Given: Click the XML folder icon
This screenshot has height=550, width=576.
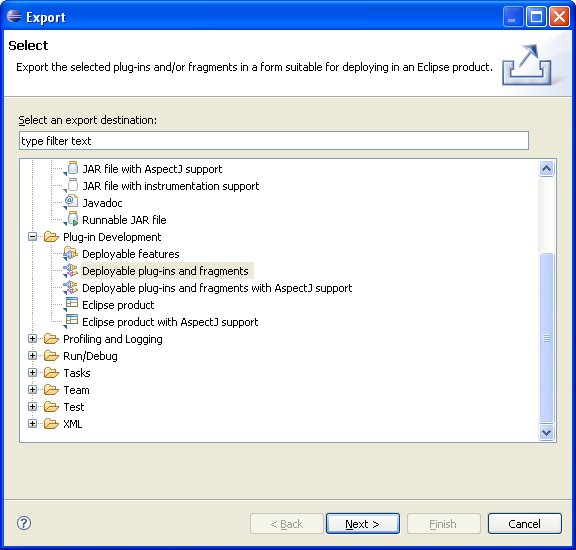Looking at the screenshot, I should [x=51, y=424].
